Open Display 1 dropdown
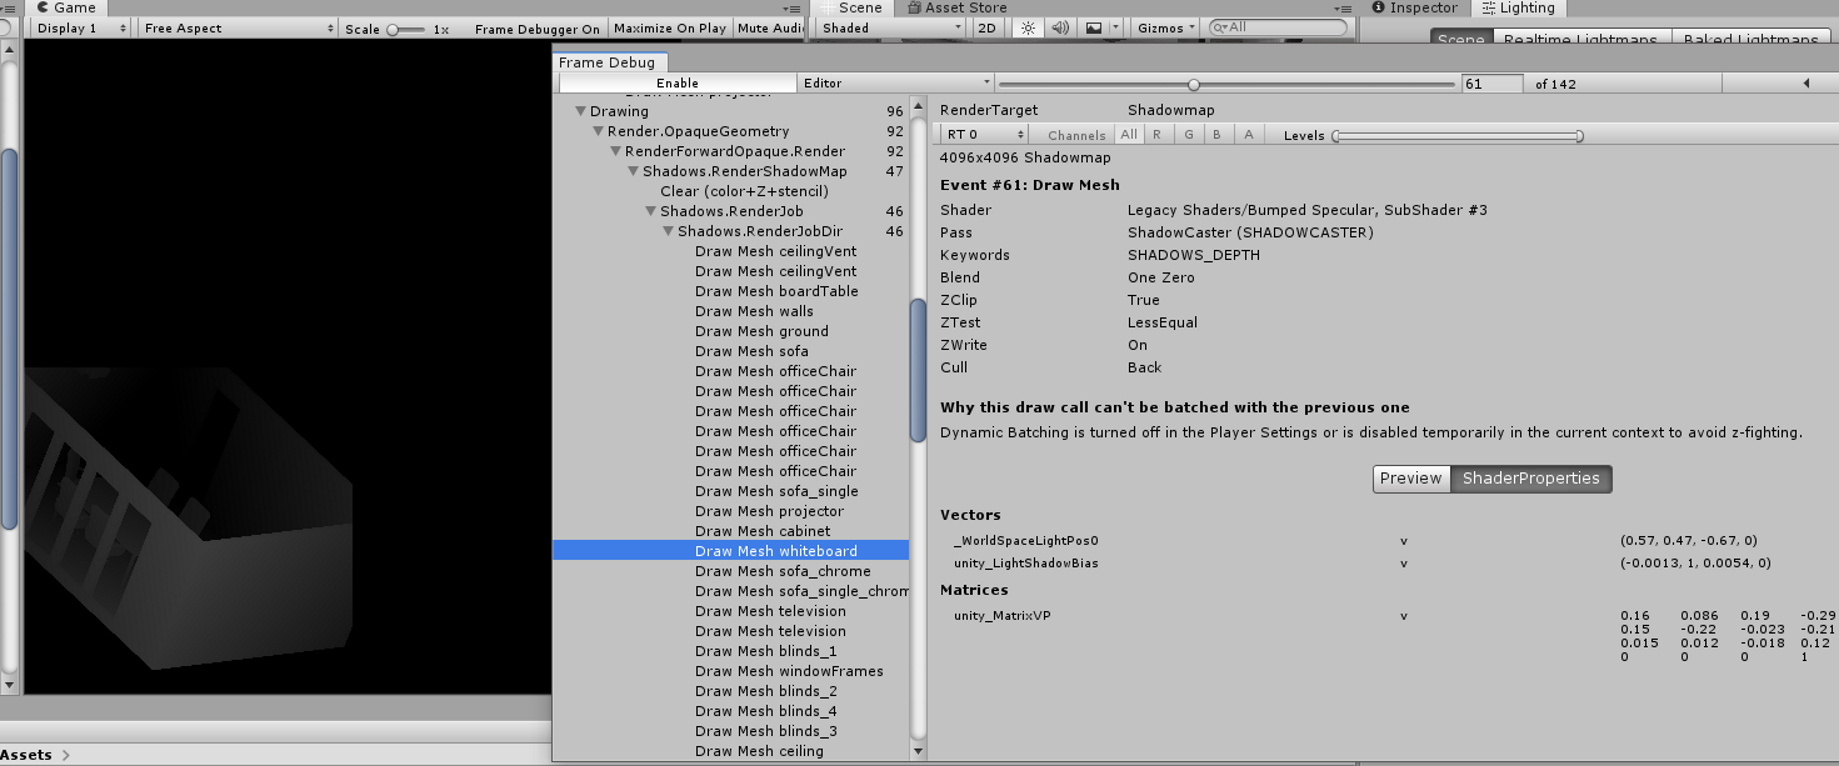This screenshot has height=766, width=1839. pos(81,28)
